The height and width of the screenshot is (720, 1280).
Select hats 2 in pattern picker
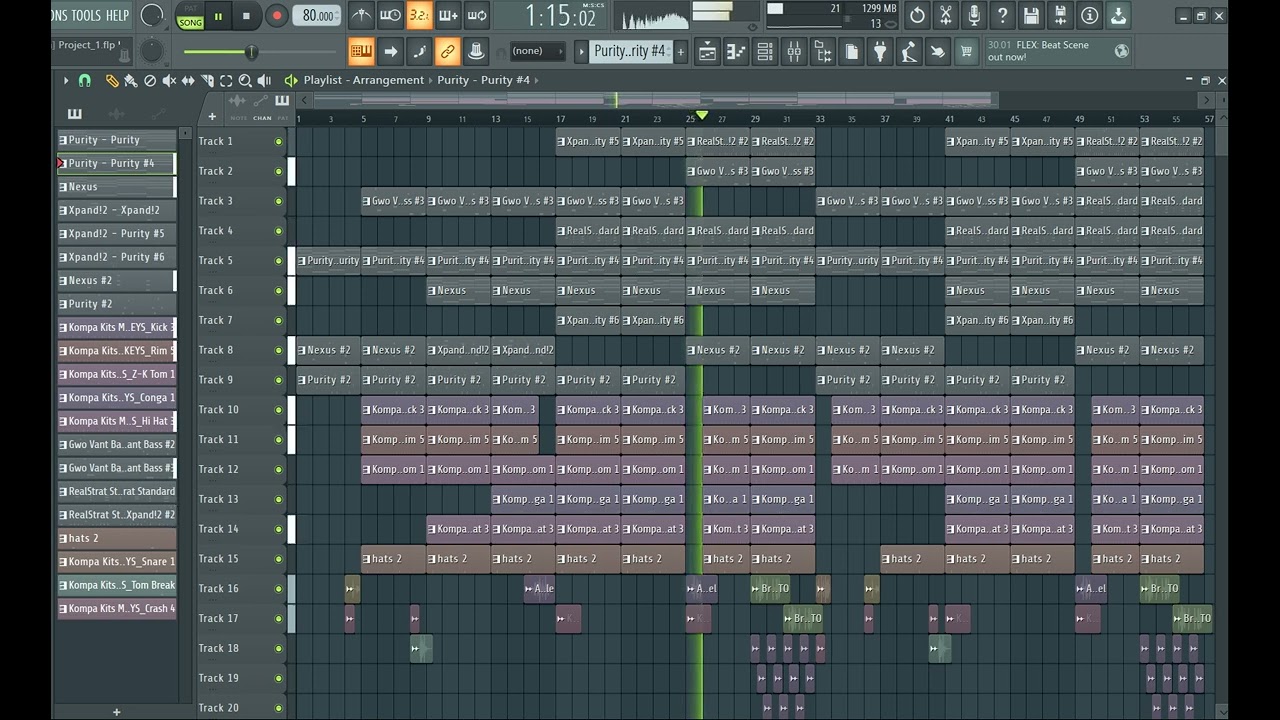click(116, 538)
